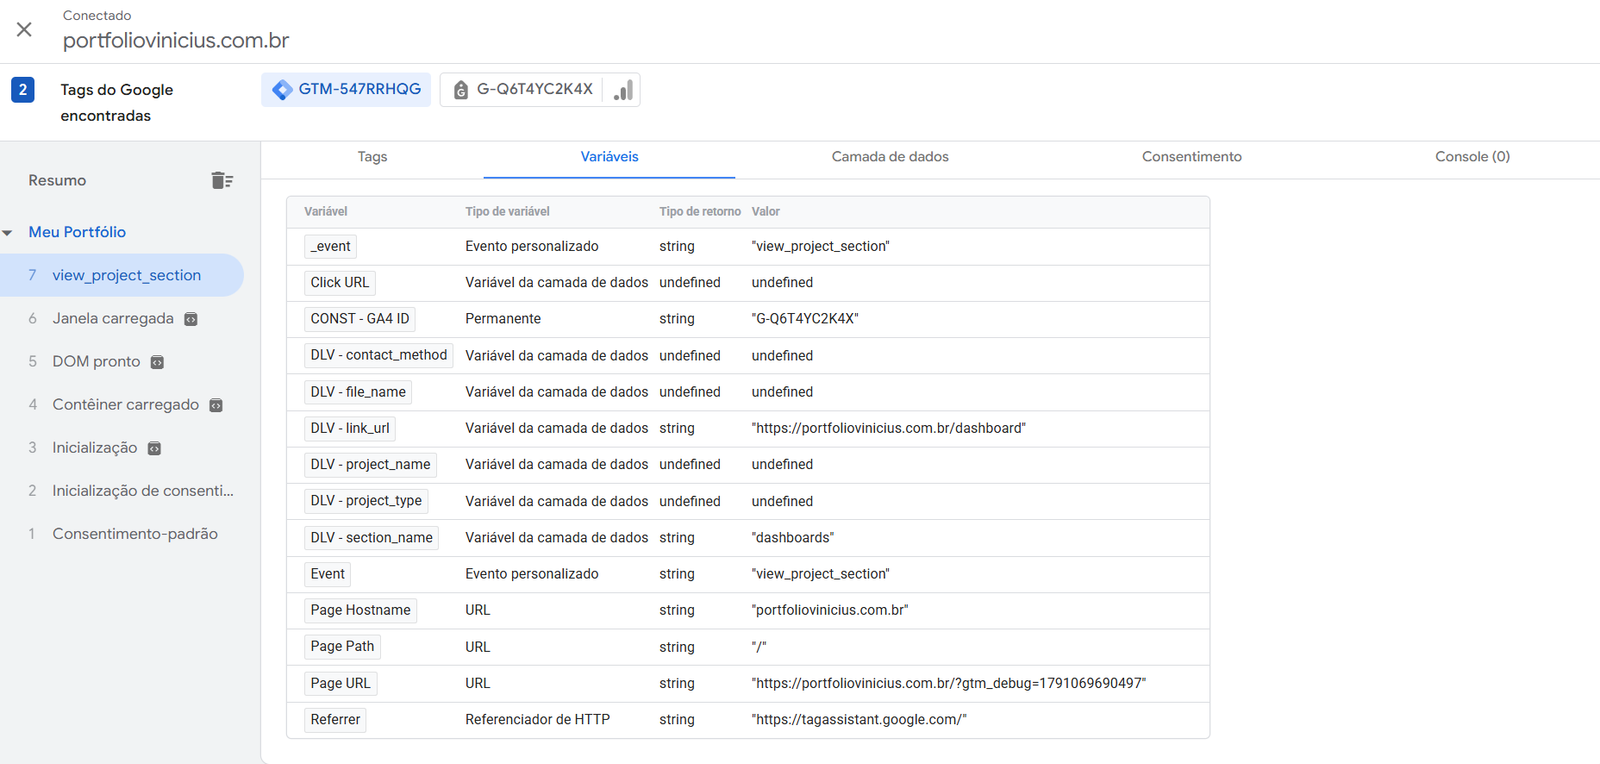Select event 7 view_project_section
Viewport: 1600px width, 764px height.
coord(122,275)
